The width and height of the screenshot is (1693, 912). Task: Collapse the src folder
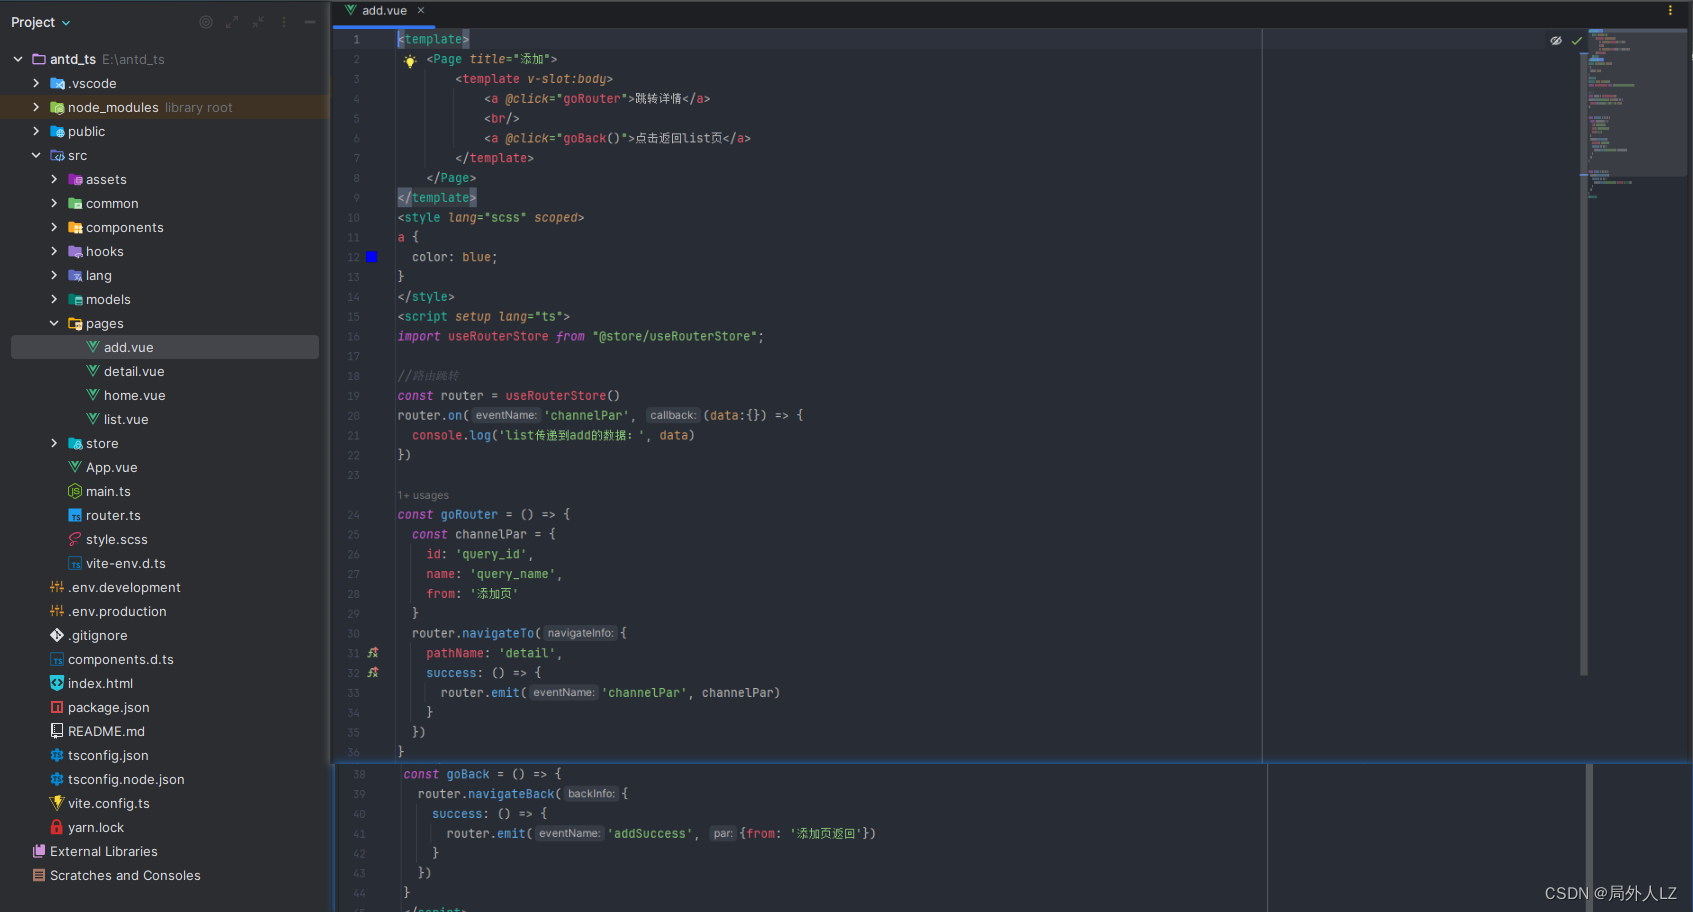click(x=36, y=155)
